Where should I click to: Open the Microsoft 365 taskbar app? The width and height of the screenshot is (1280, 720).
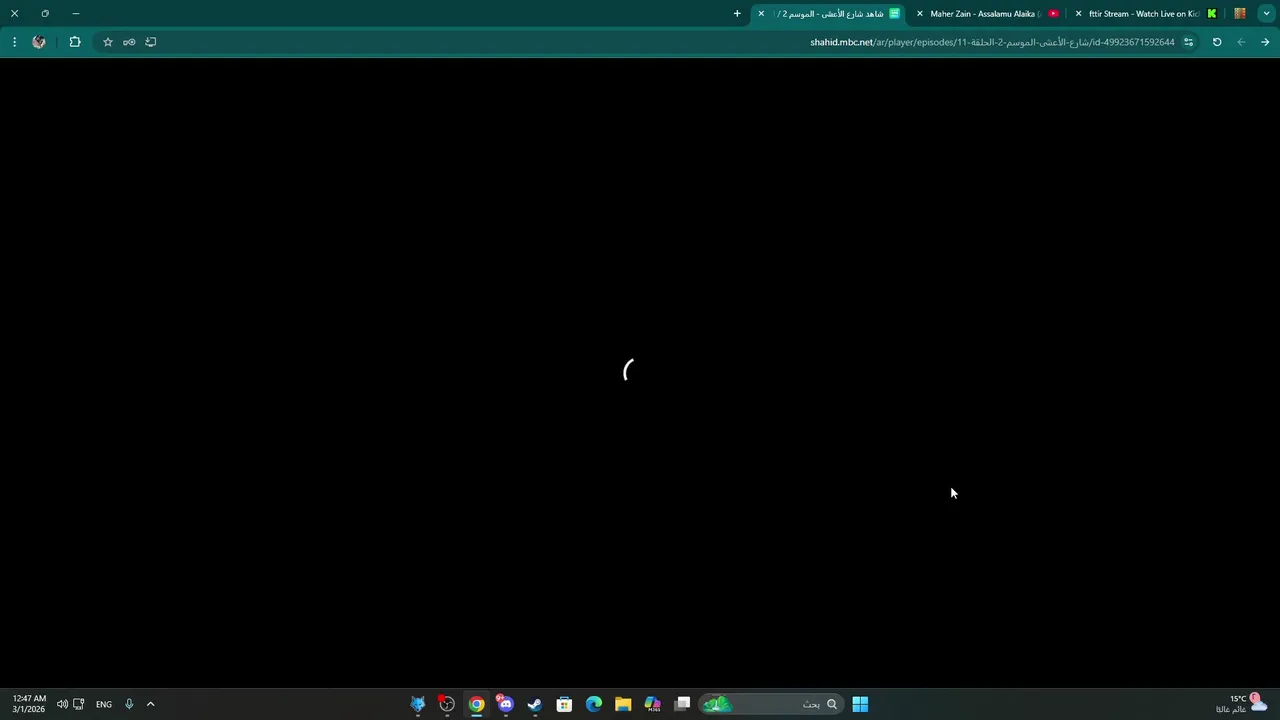[x=653, y=704]
